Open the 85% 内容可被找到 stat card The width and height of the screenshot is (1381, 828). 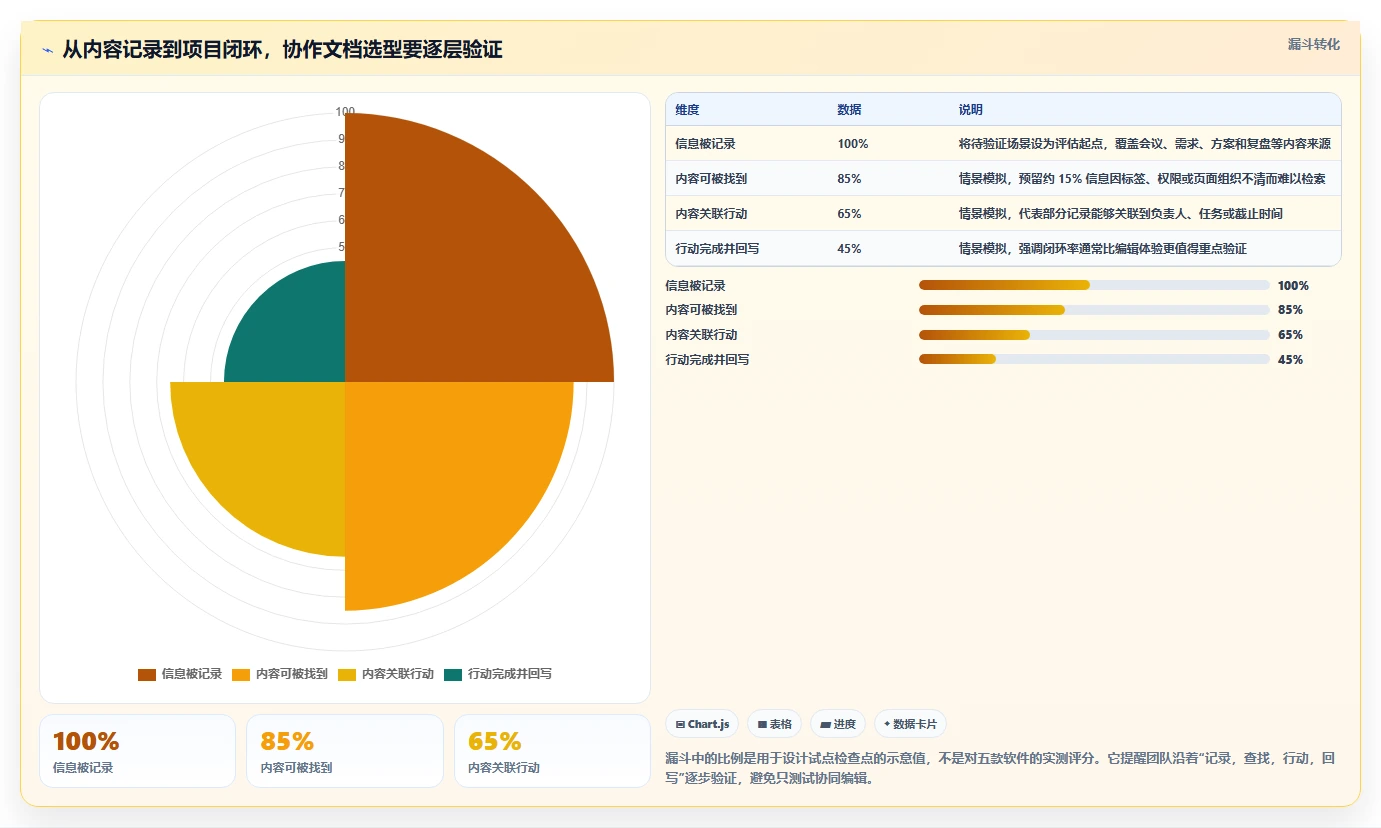[x=345, y=751]
